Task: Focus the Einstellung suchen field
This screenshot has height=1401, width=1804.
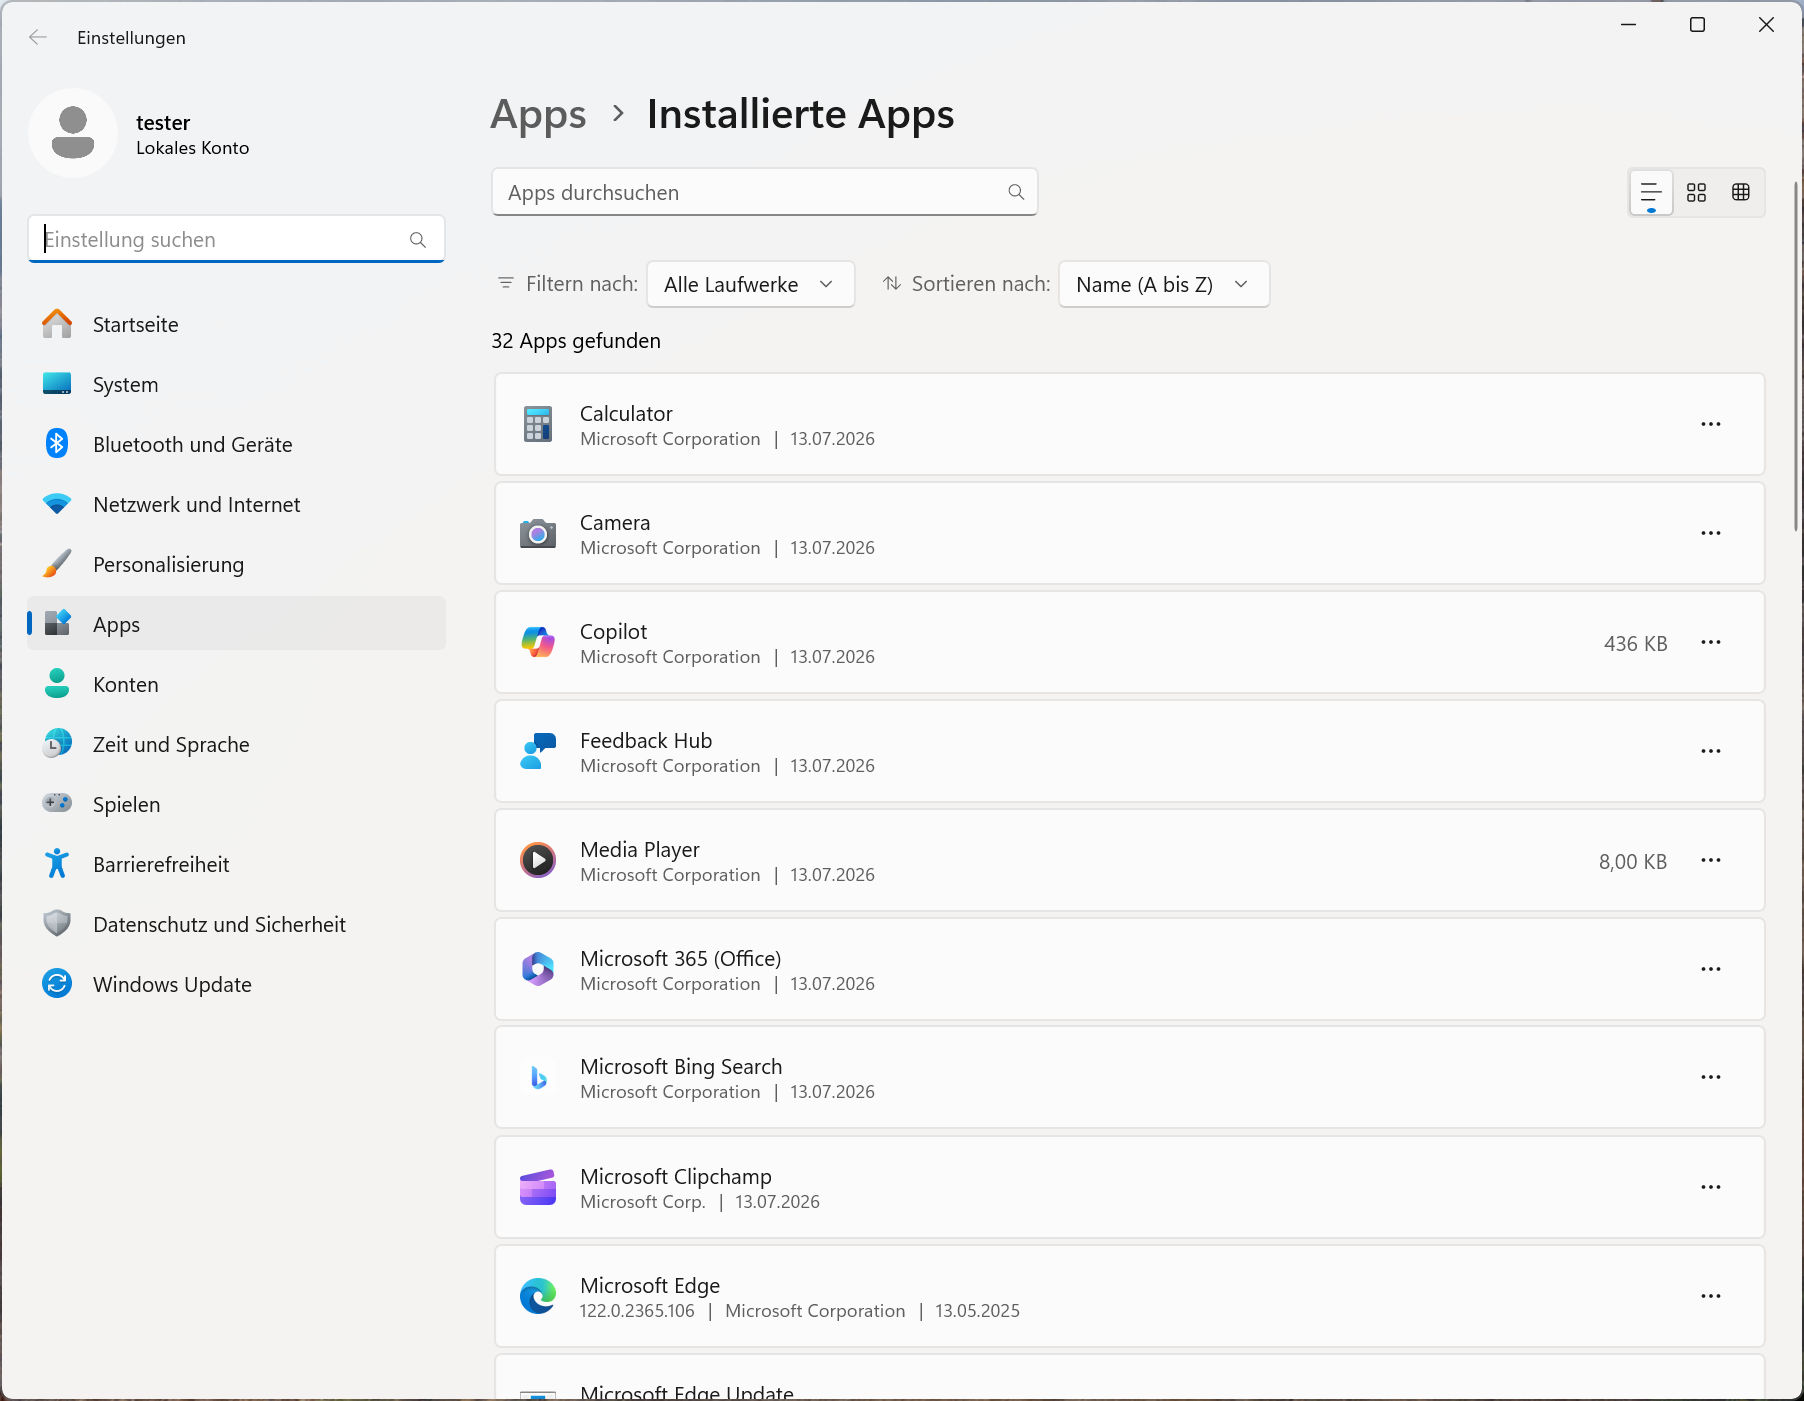Action: (237, 240)
